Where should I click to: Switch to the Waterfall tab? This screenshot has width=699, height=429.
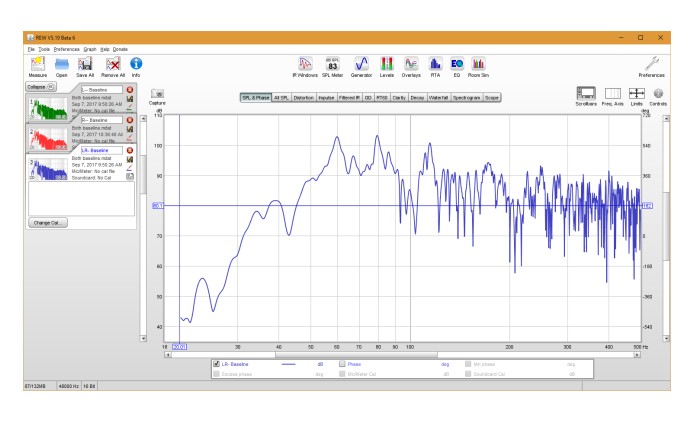point(438,97)
